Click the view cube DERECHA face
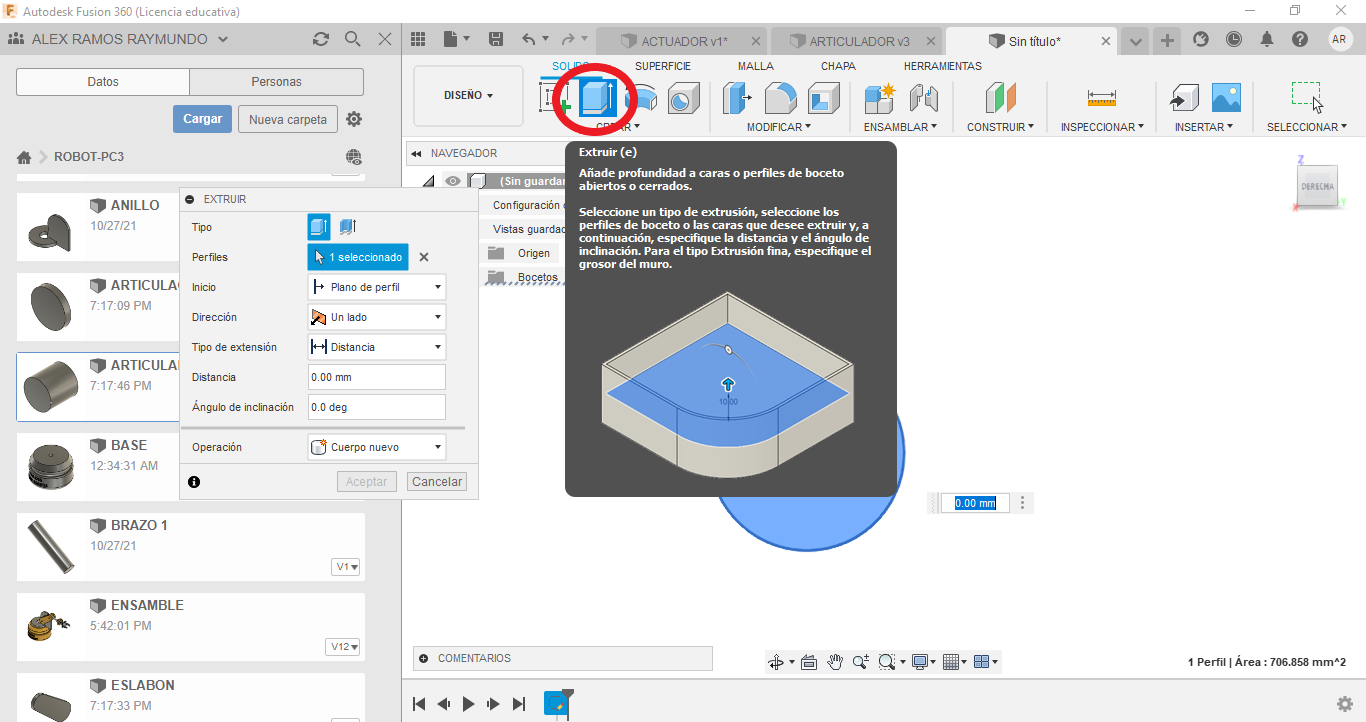 (1317, 187)
